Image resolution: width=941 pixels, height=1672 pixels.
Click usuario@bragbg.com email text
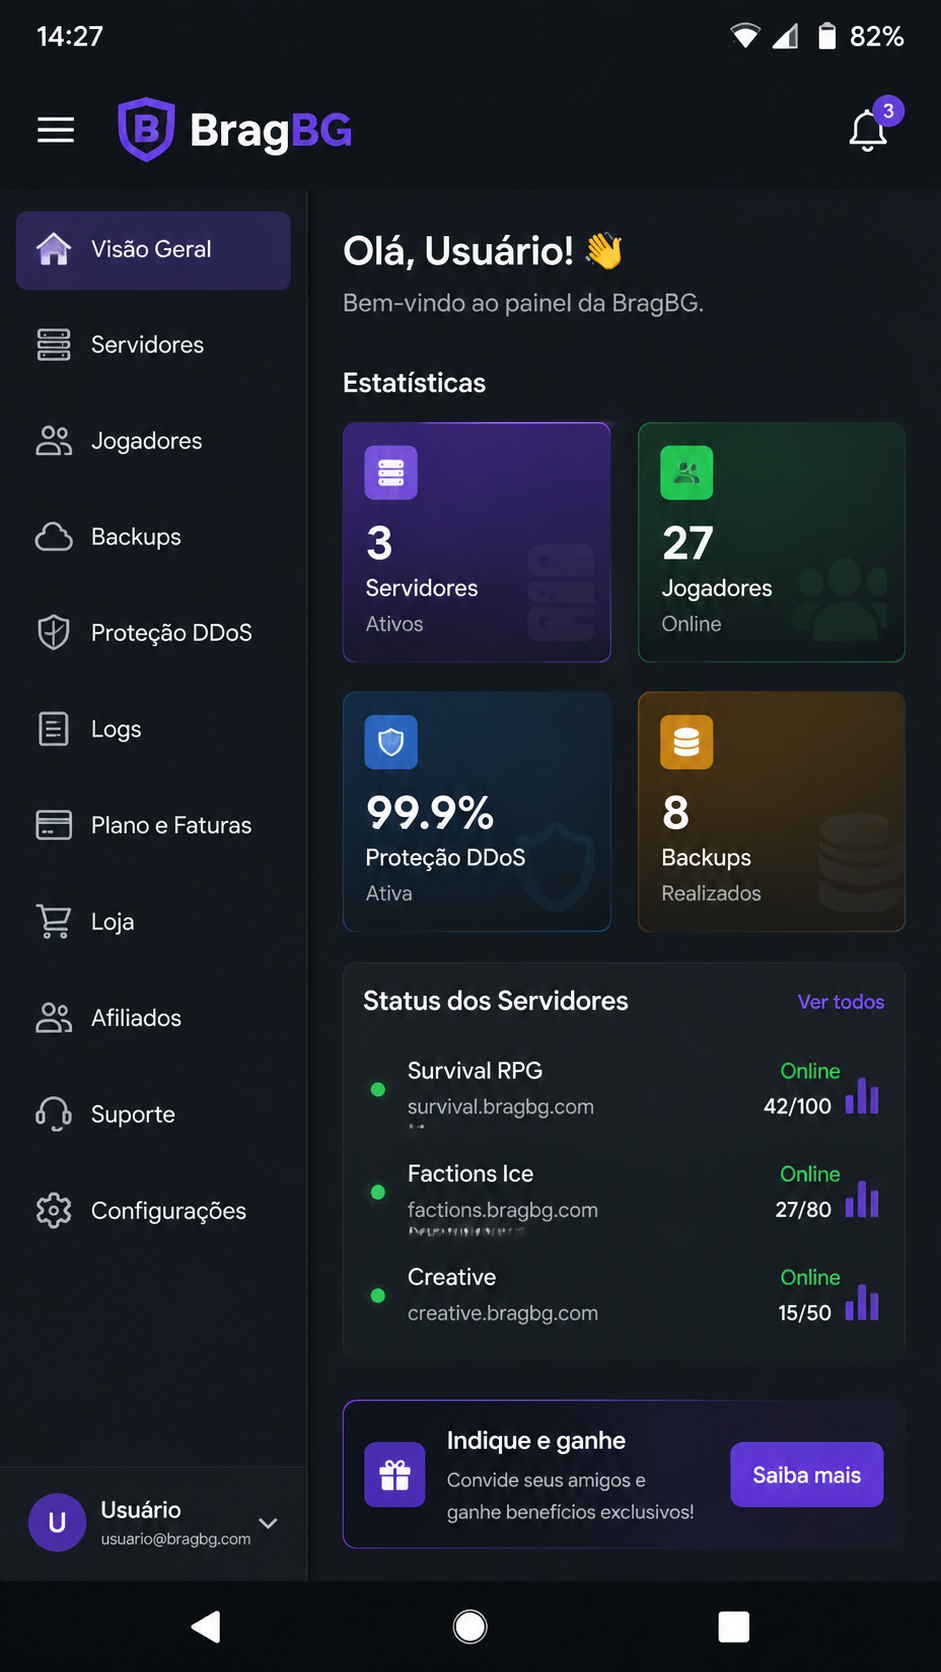tap(176, 1539)
